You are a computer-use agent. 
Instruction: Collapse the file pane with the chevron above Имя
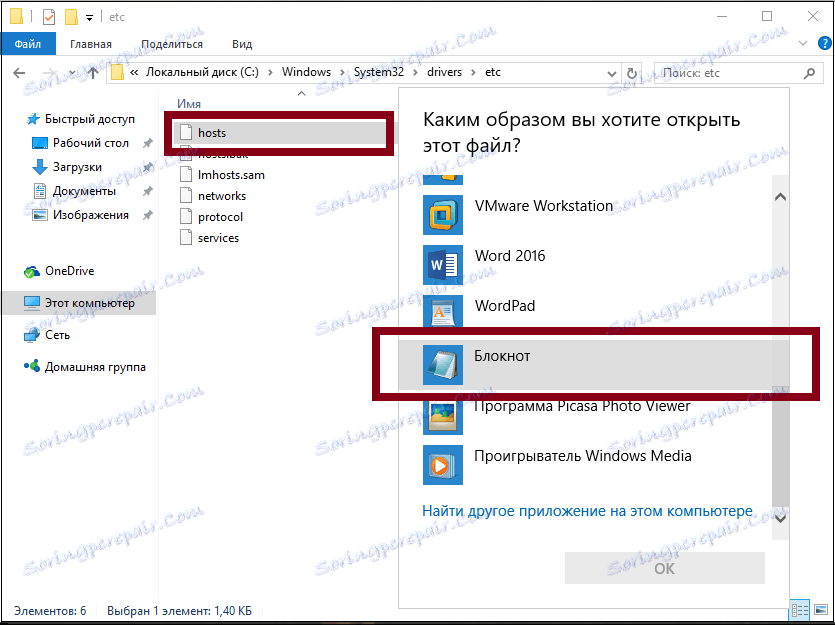(300, 92)
